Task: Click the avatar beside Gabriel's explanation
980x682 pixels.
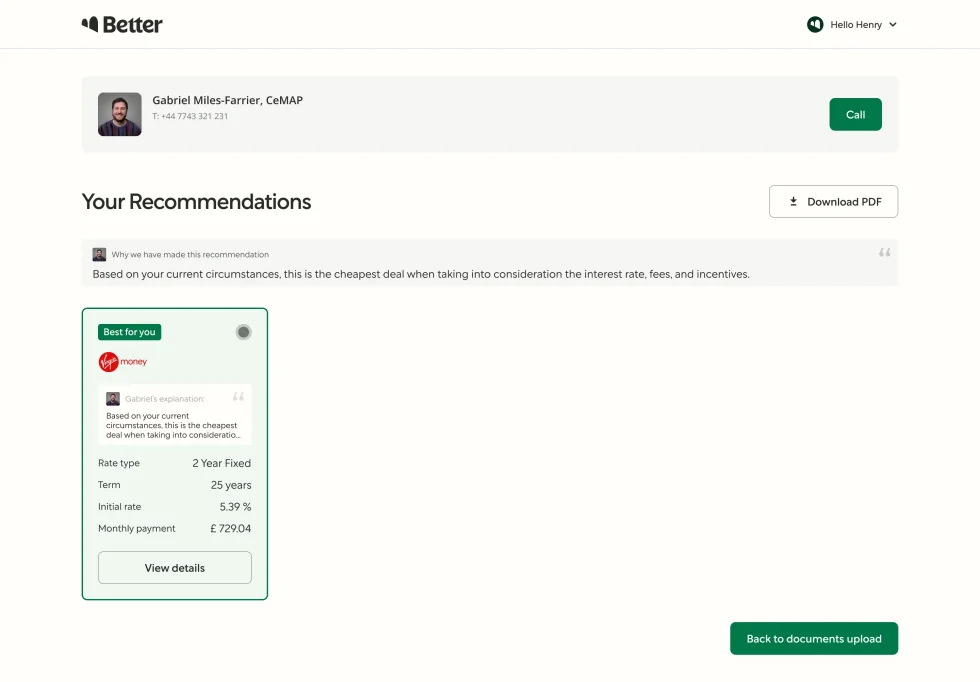Action: [x=112, y=399]
